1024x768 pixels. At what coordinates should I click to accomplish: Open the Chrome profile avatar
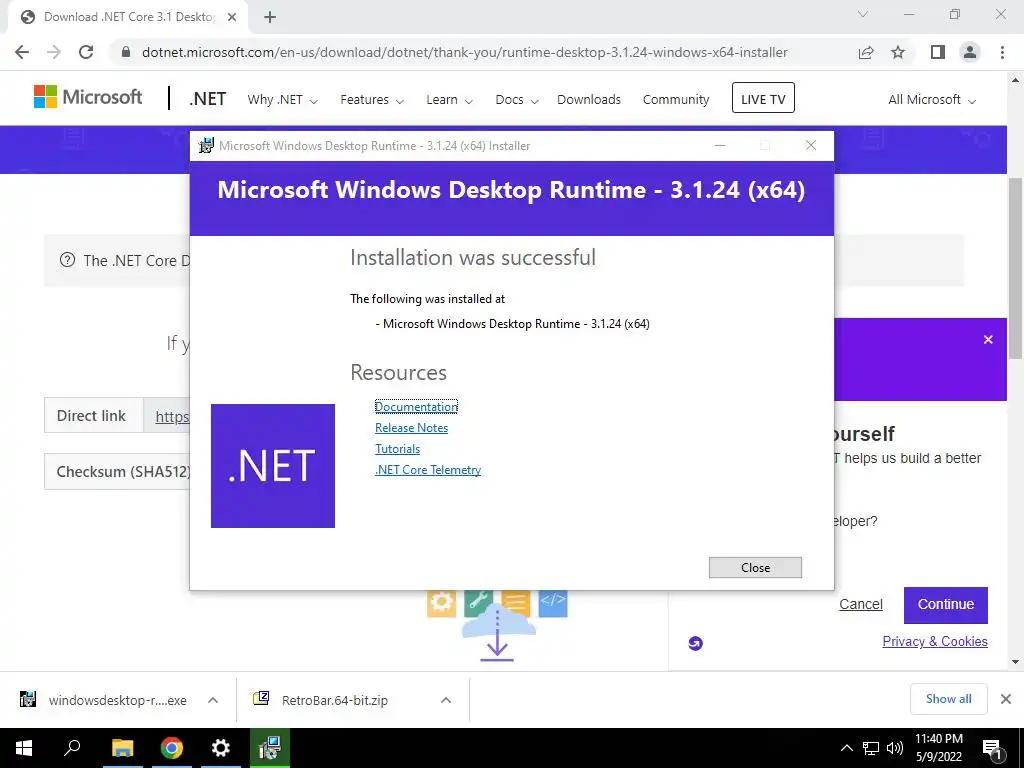(970, 52)
